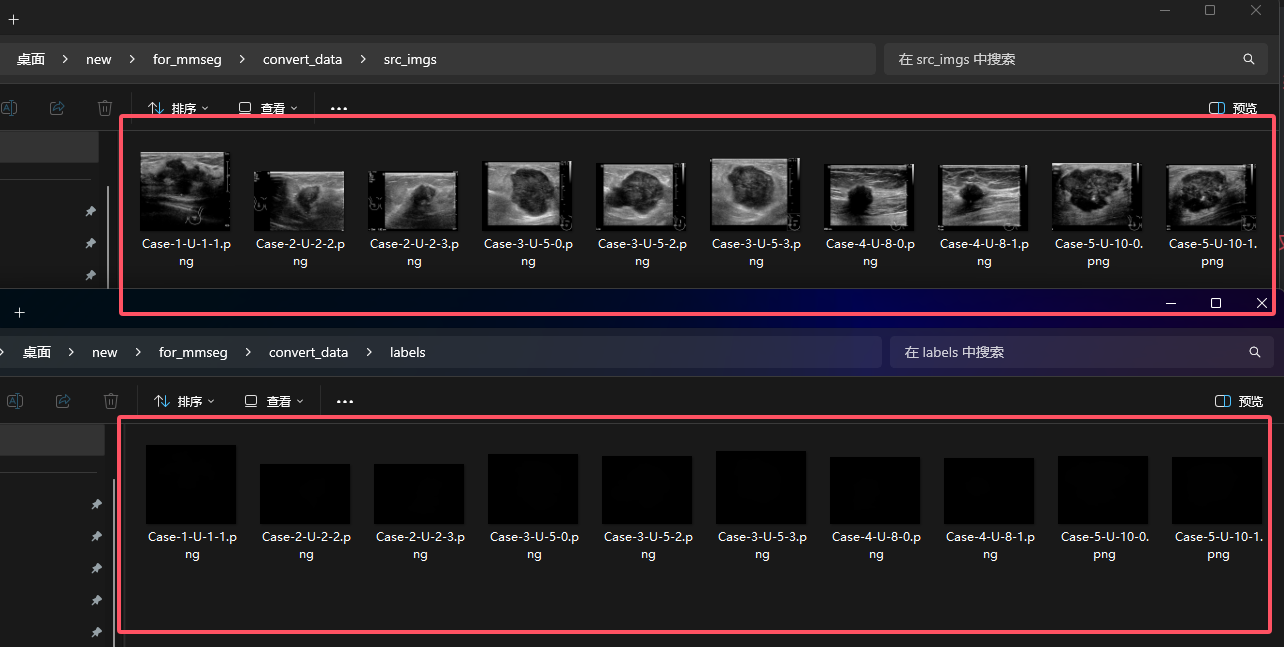Go to convert_data in labels breadcrumb
This screenshot has height=647, width=1284.
308,352
